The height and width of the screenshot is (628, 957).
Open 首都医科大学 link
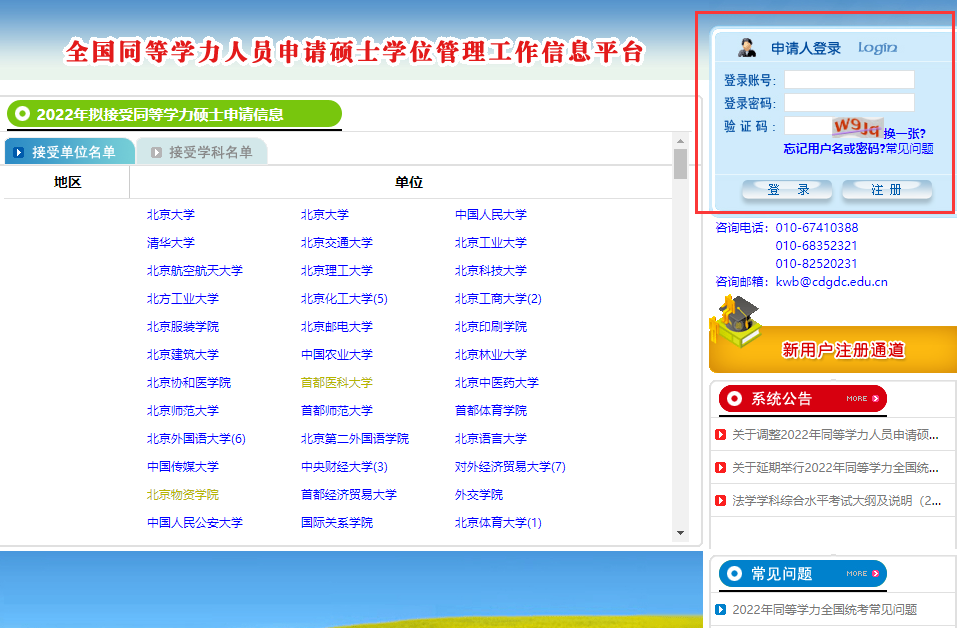coord(337,383)
